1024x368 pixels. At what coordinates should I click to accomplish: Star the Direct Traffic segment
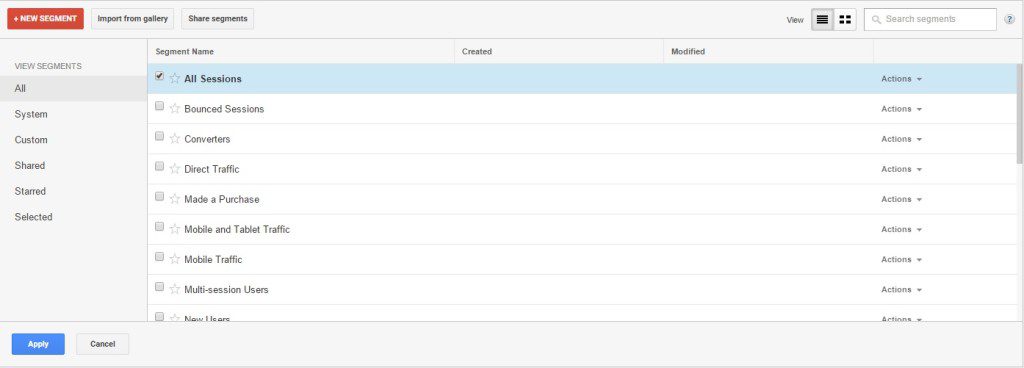(x=174, y=168)
